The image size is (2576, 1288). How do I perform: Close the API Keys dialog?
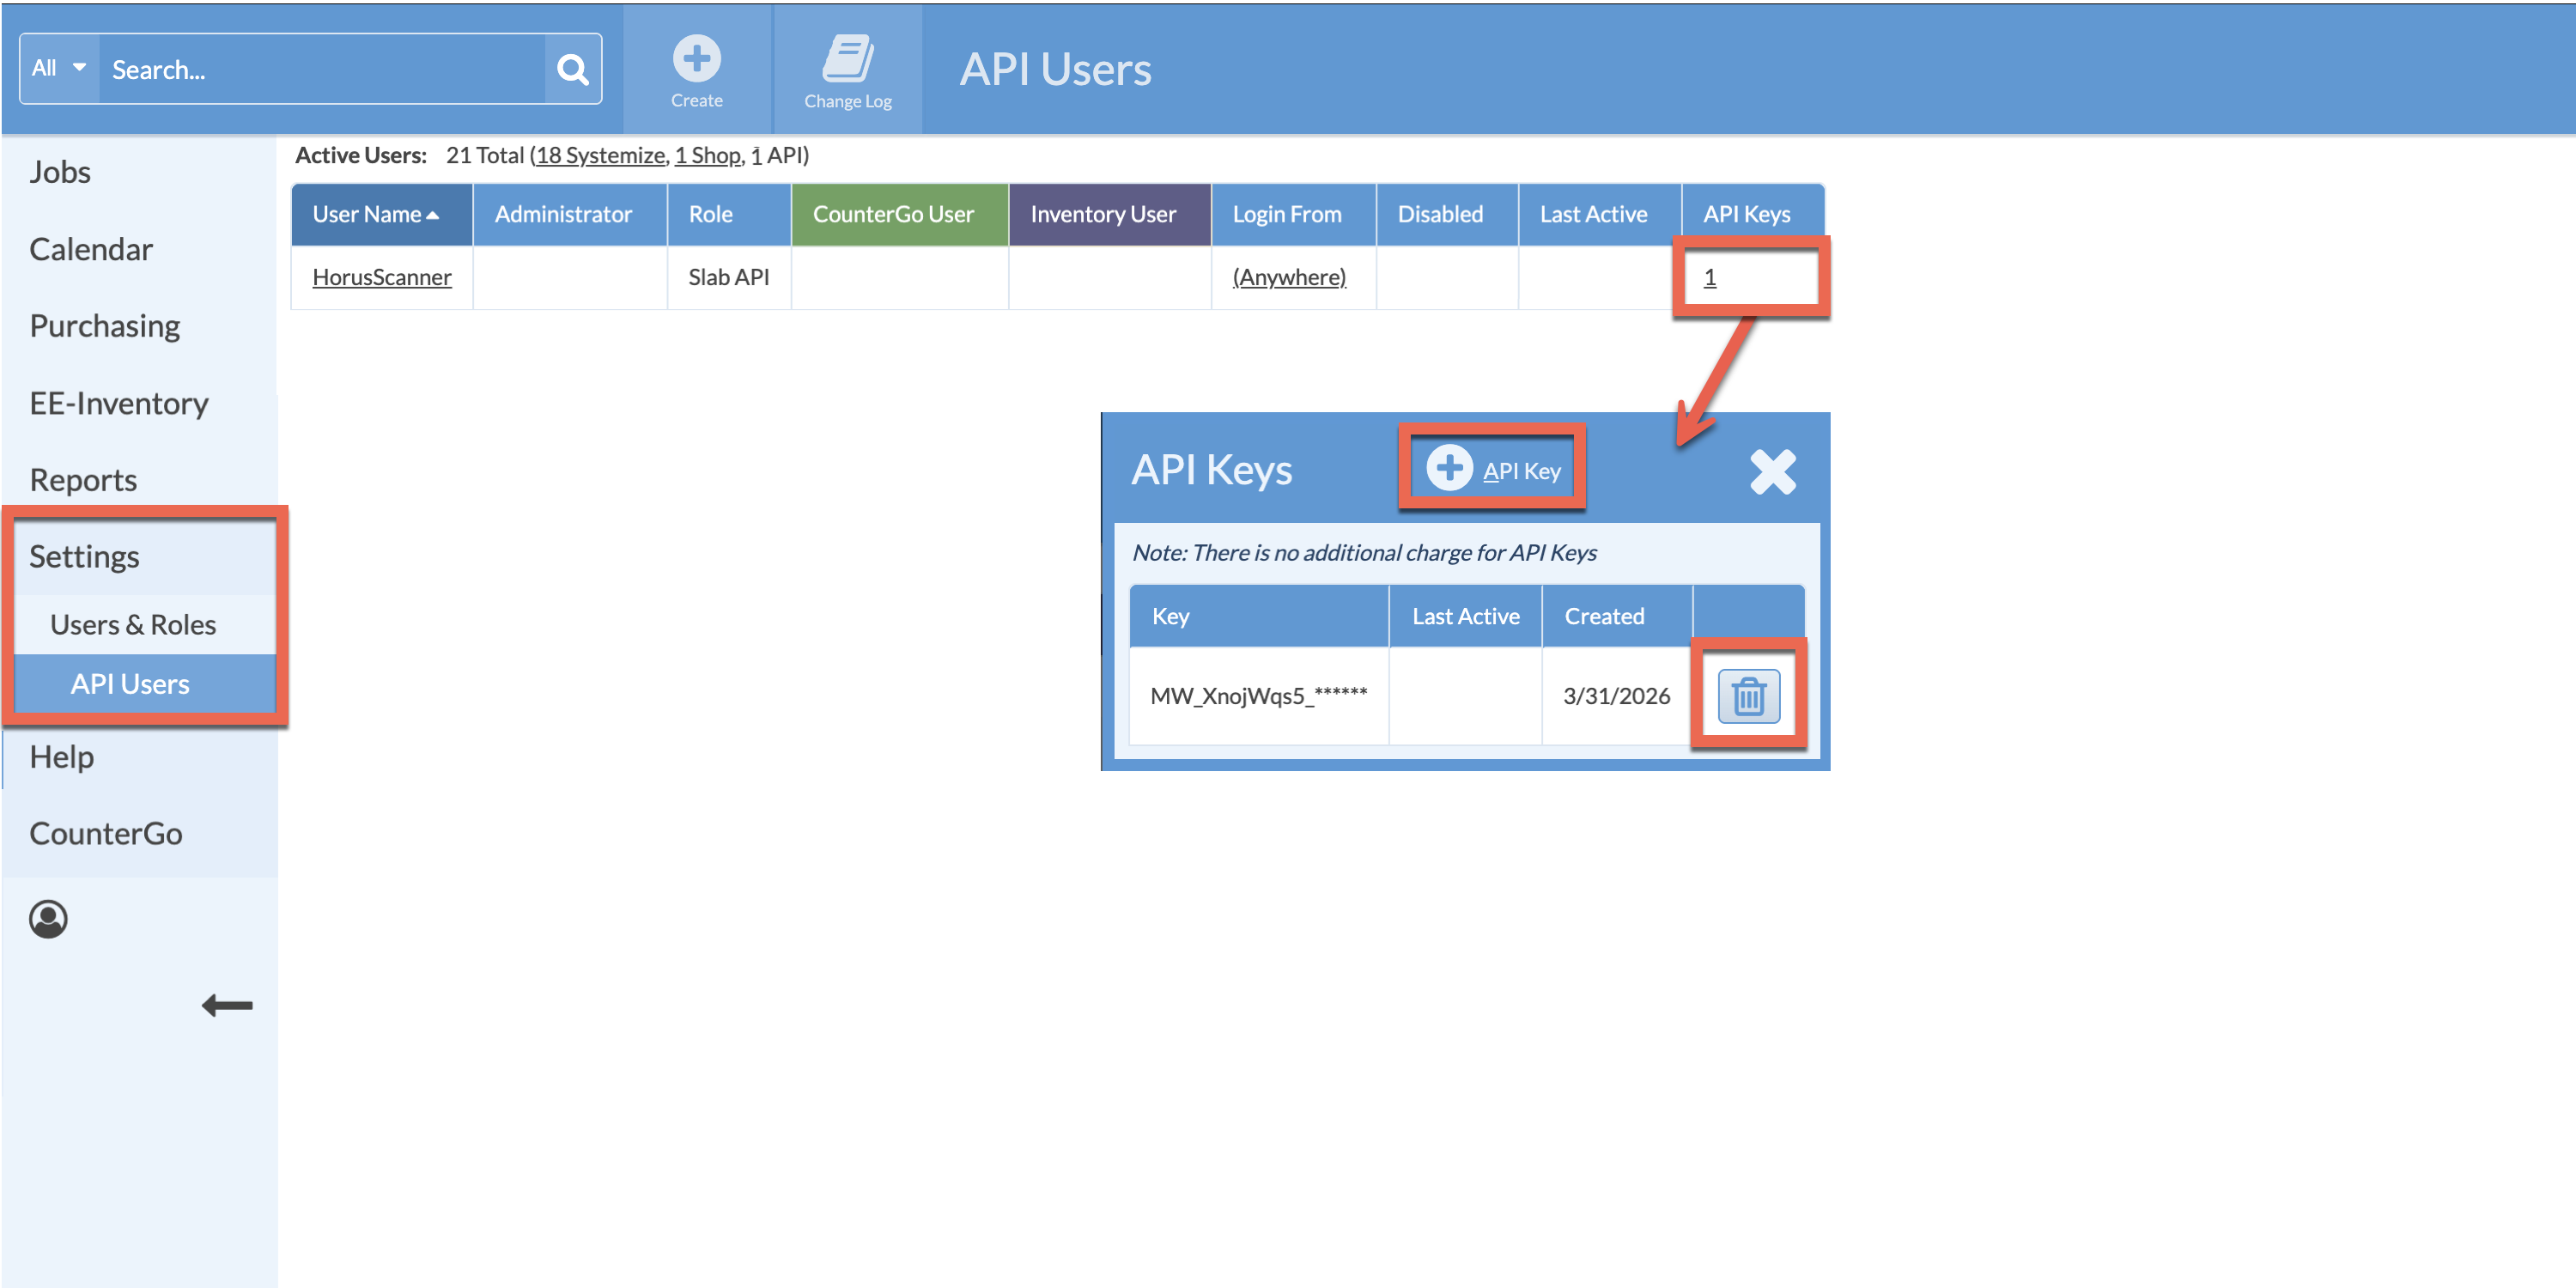[x=1771, y=470]
